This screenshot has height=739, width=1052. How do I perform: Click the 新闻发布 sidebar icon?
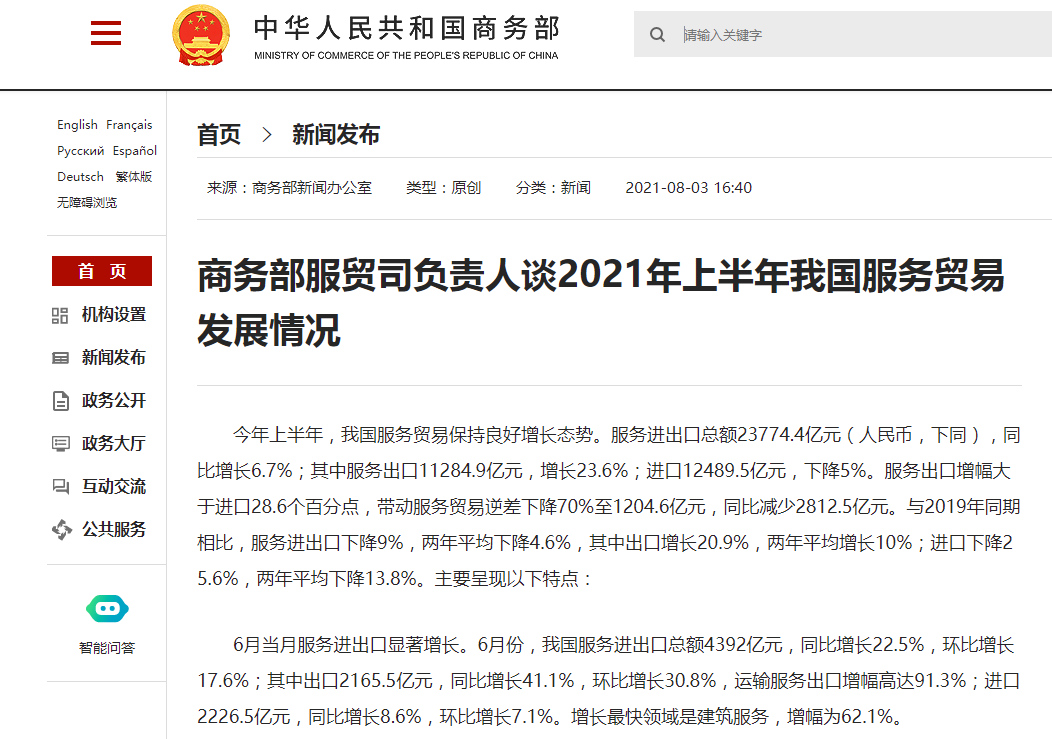[60, 358]
